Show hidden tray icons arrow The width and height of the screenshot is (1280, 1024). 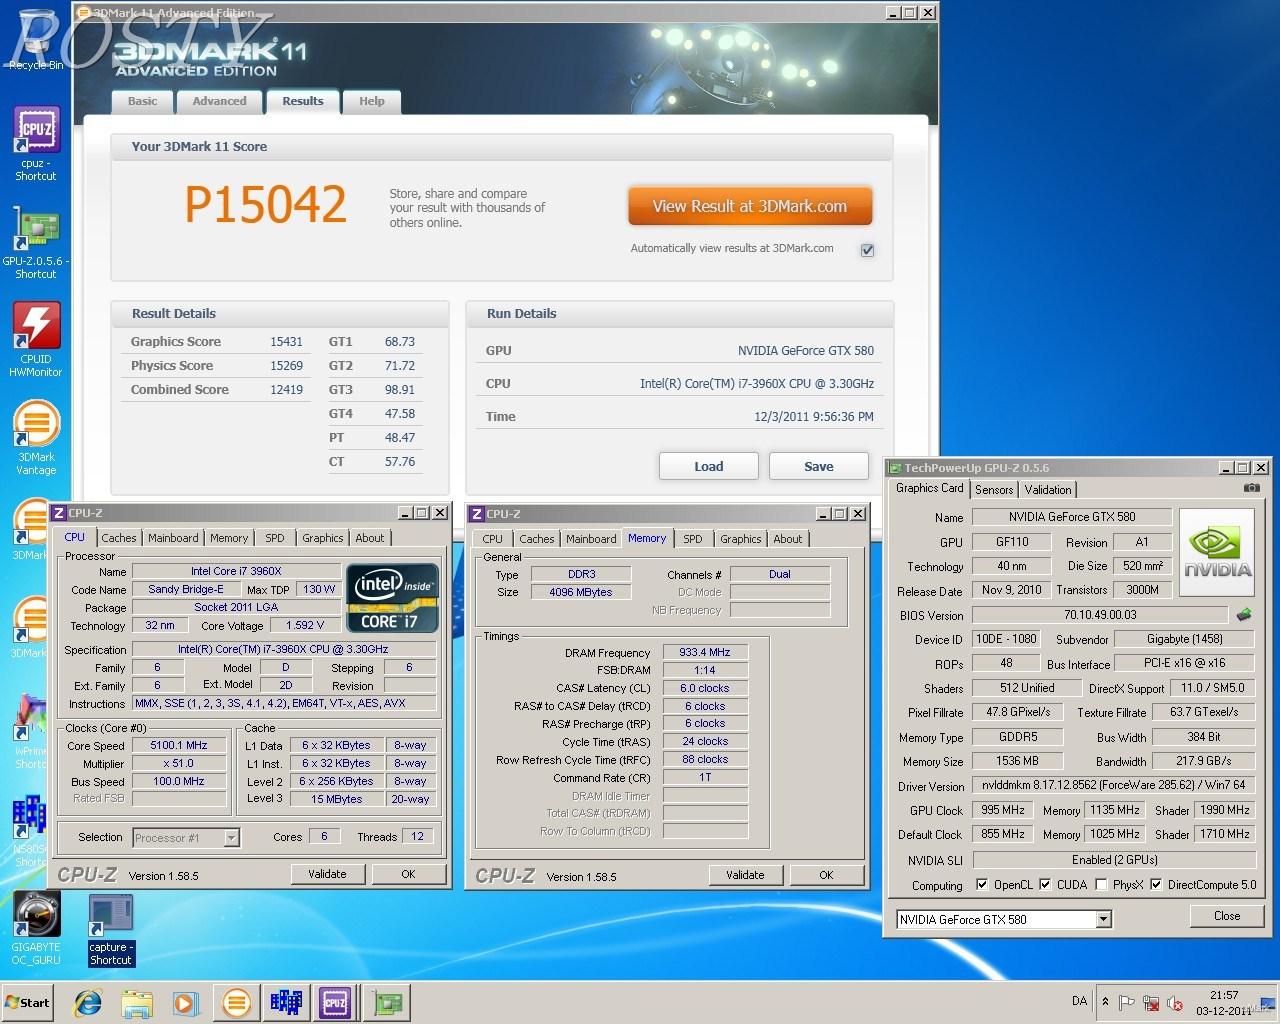coord(1105,1001)
